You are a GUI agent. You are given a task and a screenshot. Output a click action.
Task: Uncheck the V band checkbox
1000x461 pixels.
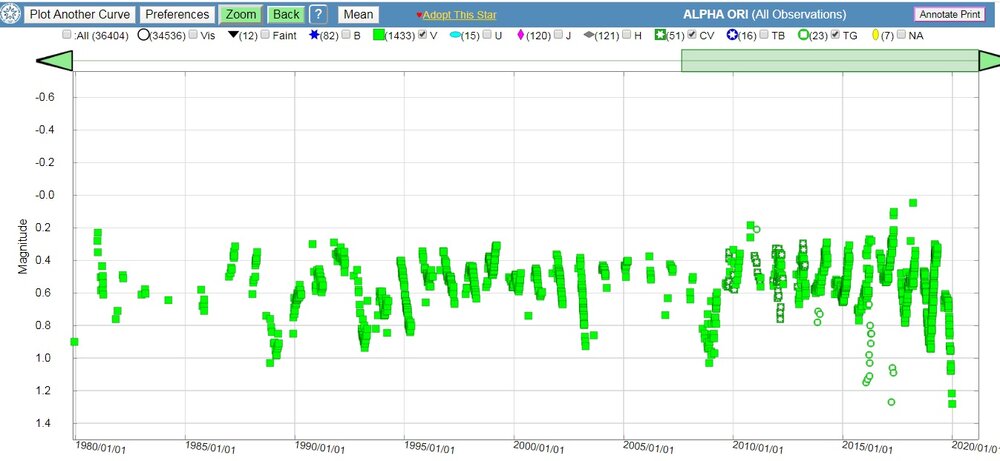pyautogui.click(x=423, y=35)
